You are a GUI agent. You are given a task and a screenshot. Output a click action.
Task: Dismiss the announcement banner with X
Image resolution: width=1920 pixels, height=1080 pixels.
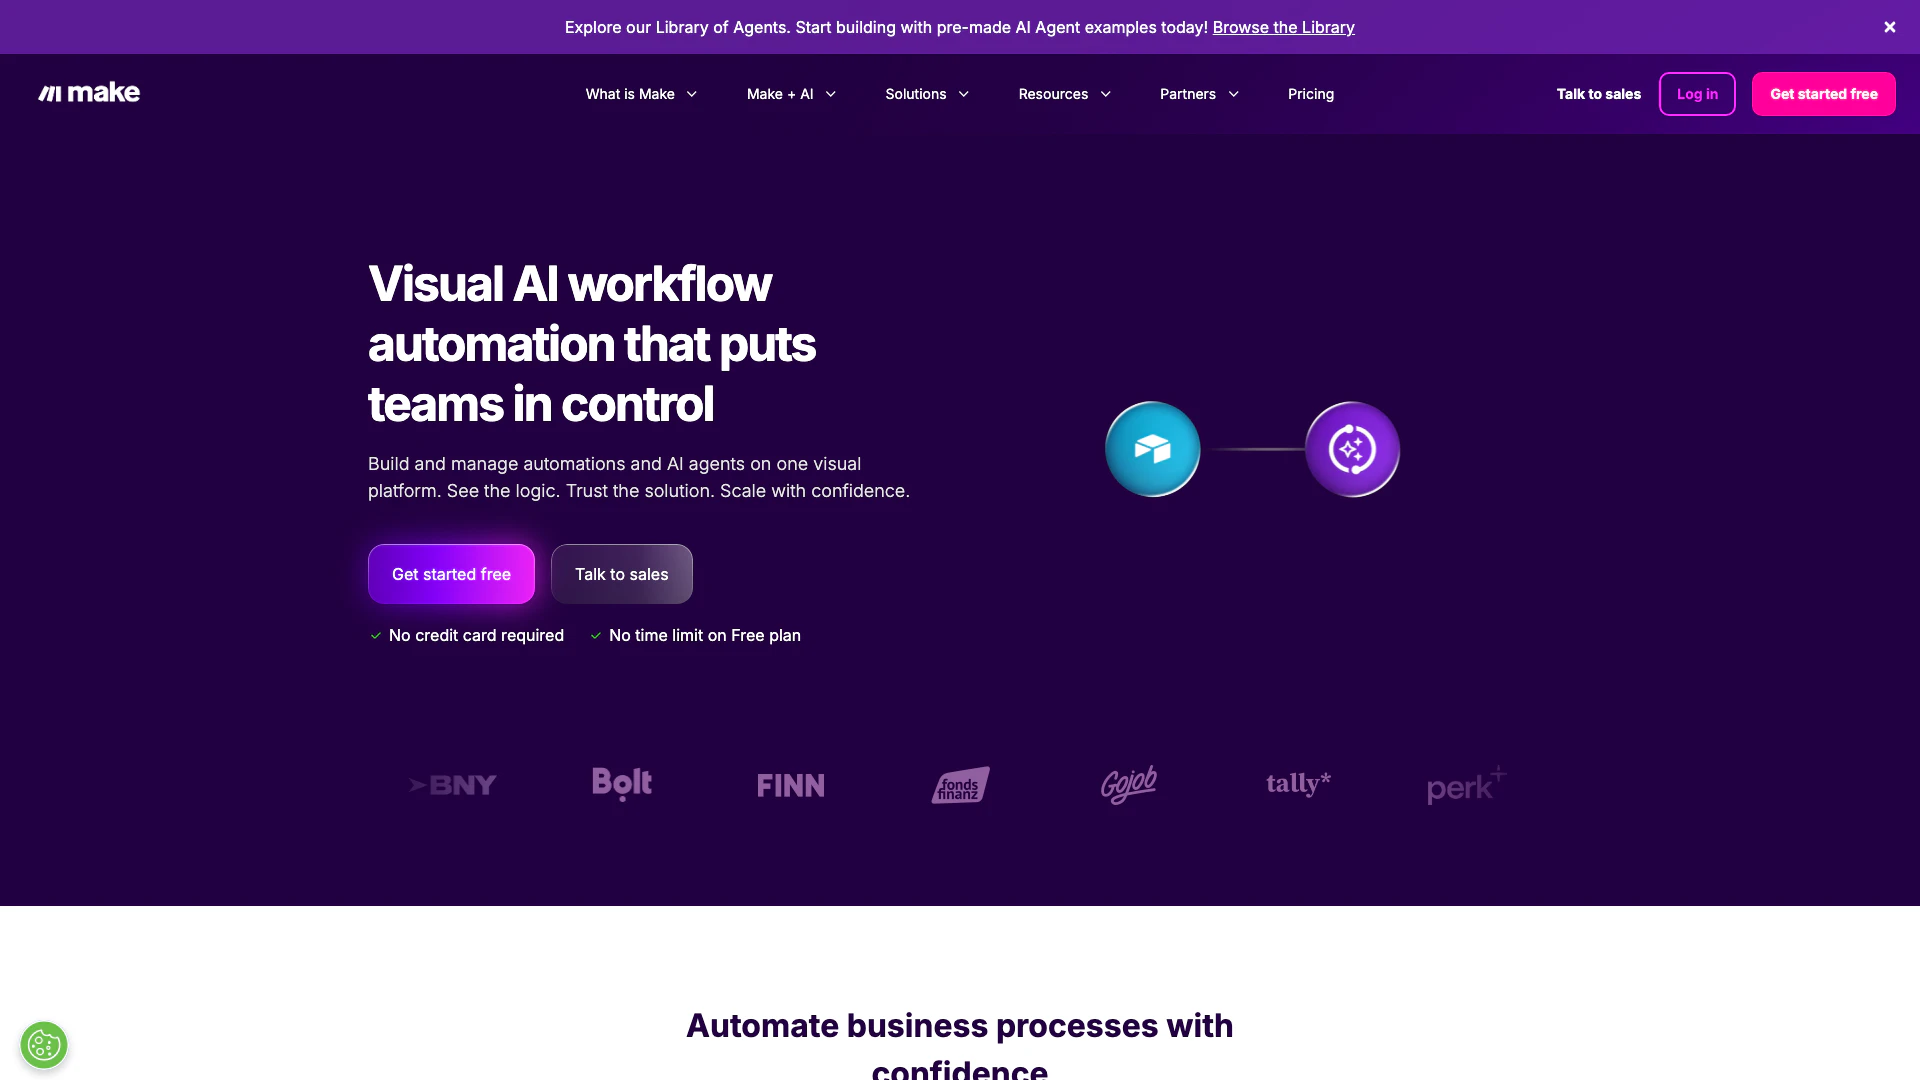click(x=1889, y=27)
